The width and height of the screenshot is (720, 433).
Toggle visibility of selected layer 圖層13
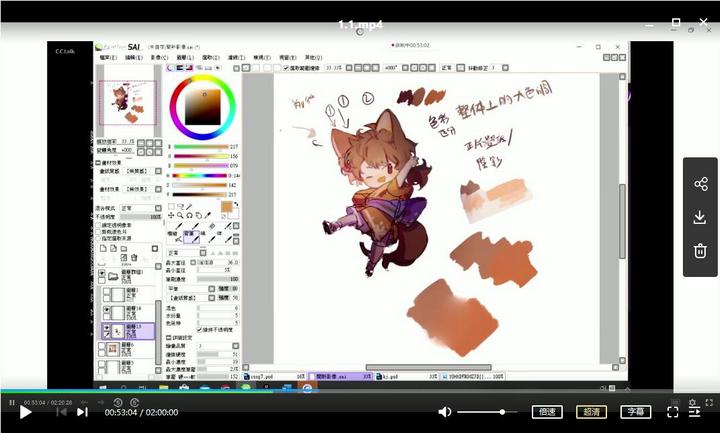coord(107,328)
